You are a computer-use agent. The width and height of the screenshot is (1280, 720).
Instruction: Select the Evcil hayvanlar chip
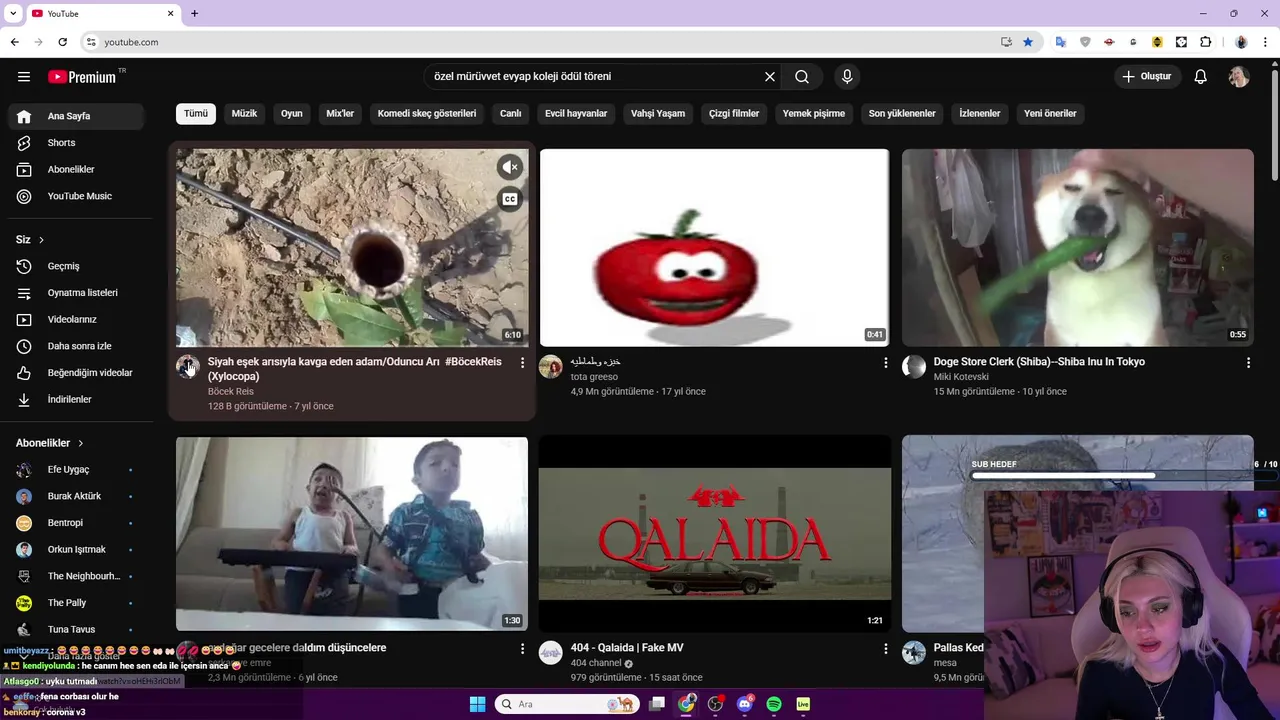[576, 114]
